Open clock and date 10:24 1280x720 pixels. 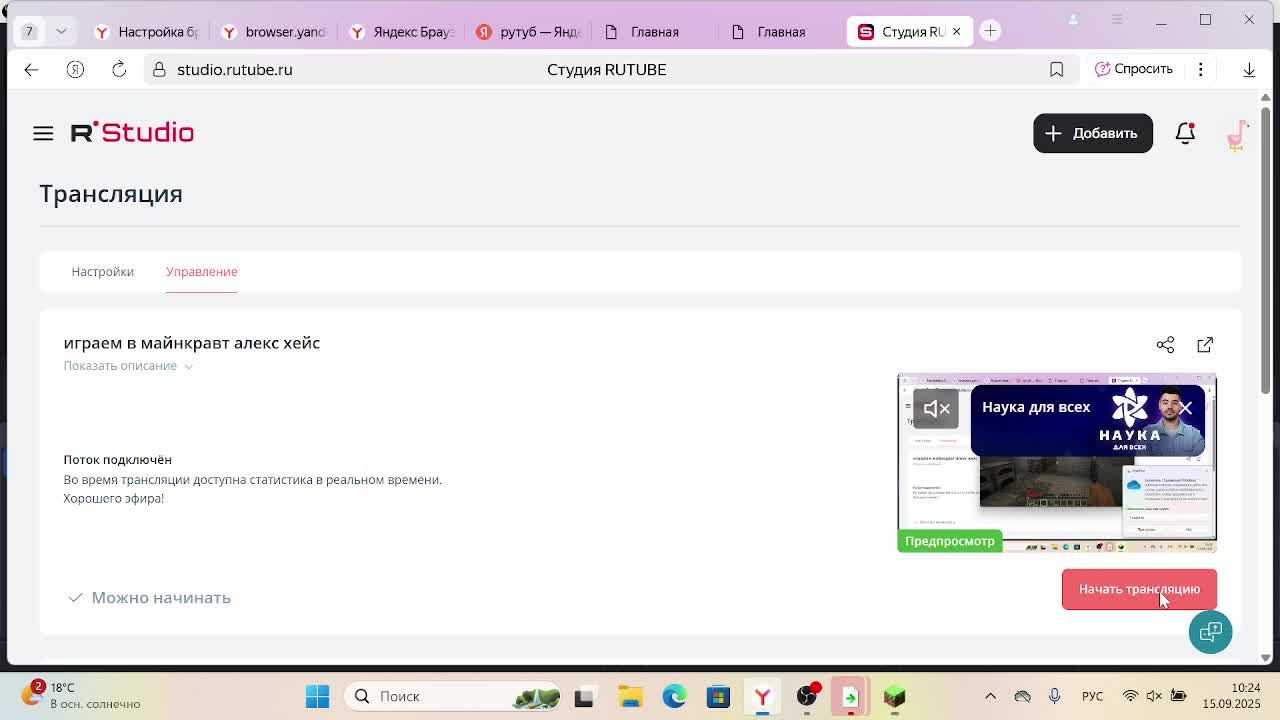(1231, 696)
